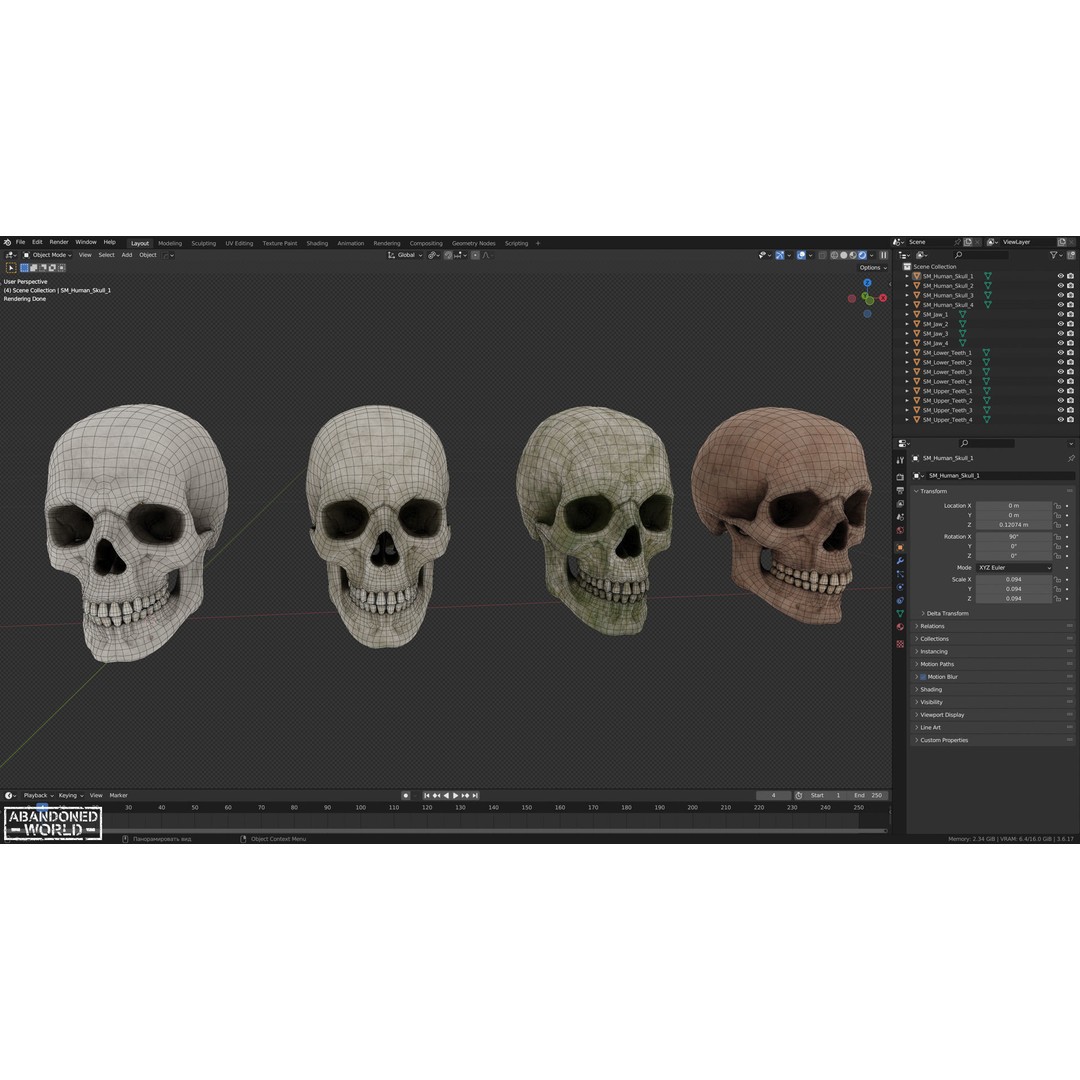Add a new ViewLayer icon
The width and height of the screenshot is (1080, 1080).
1061,242
